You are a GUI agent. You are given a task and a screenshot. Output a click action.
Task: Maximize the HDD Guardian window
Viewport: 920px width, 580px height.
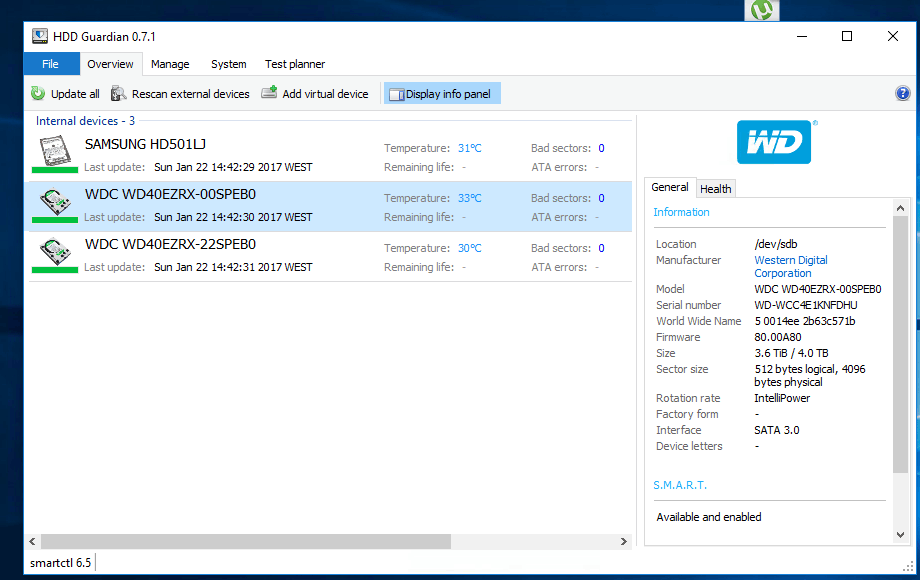(847, 36)
